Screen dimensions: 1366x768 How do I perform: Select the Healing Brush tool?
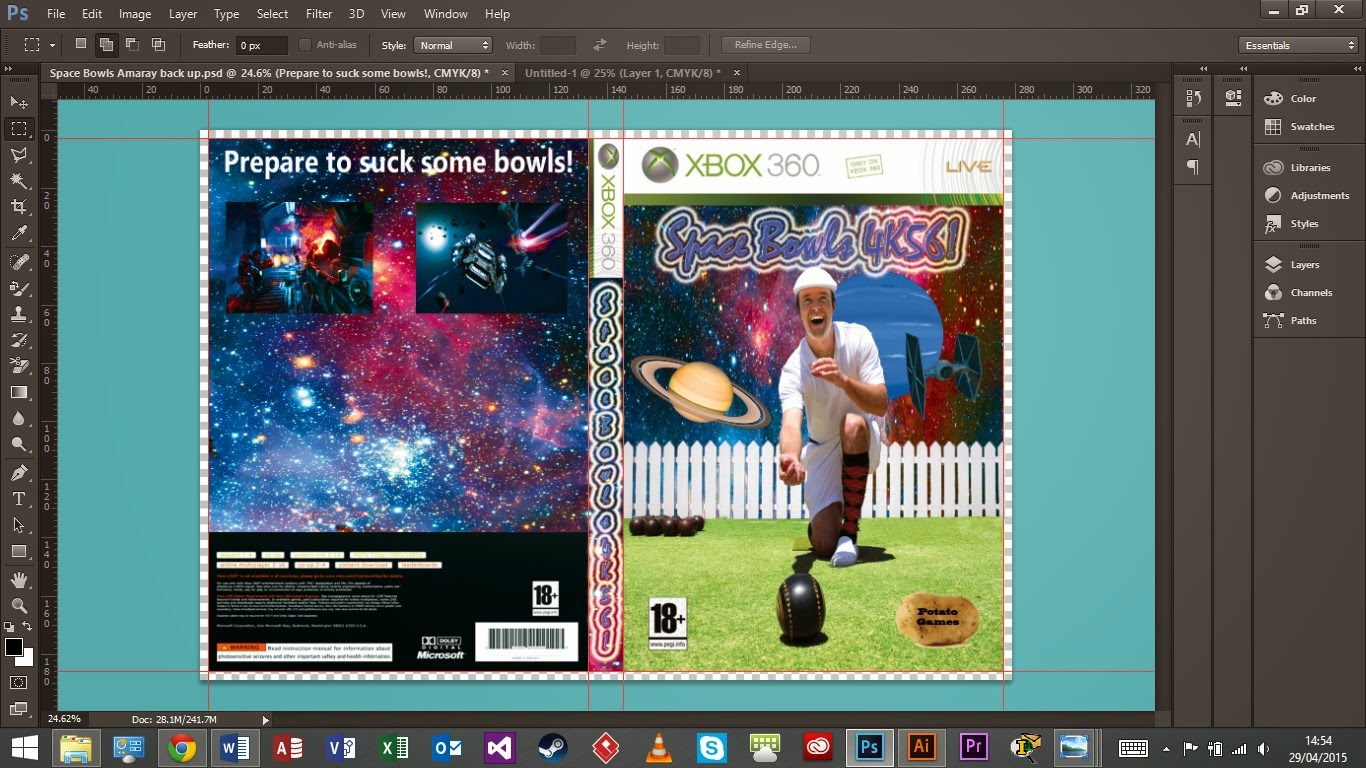point(19,262)
